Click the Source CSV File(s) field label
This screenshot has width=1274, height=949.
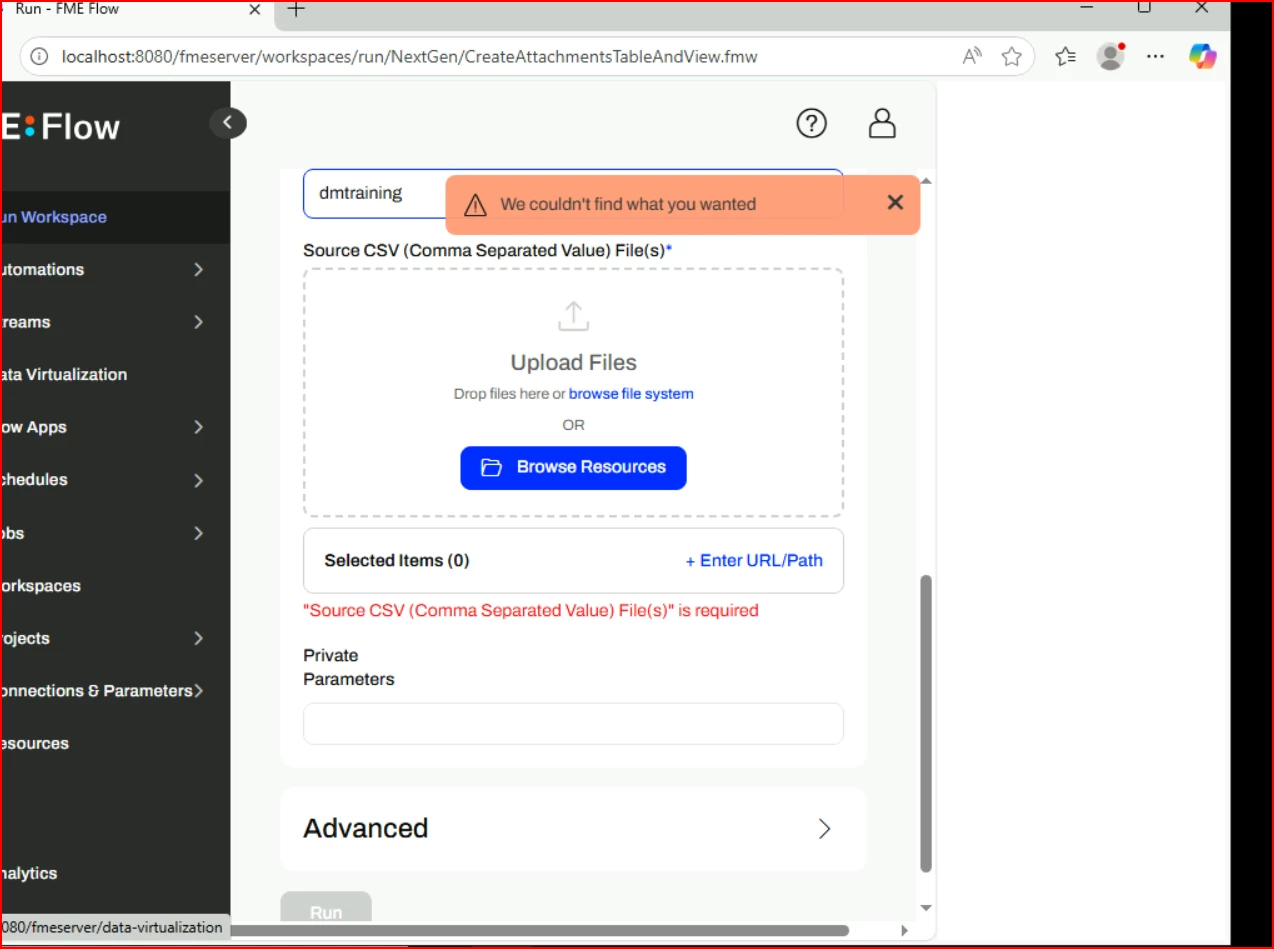click(x=487, y=250)
